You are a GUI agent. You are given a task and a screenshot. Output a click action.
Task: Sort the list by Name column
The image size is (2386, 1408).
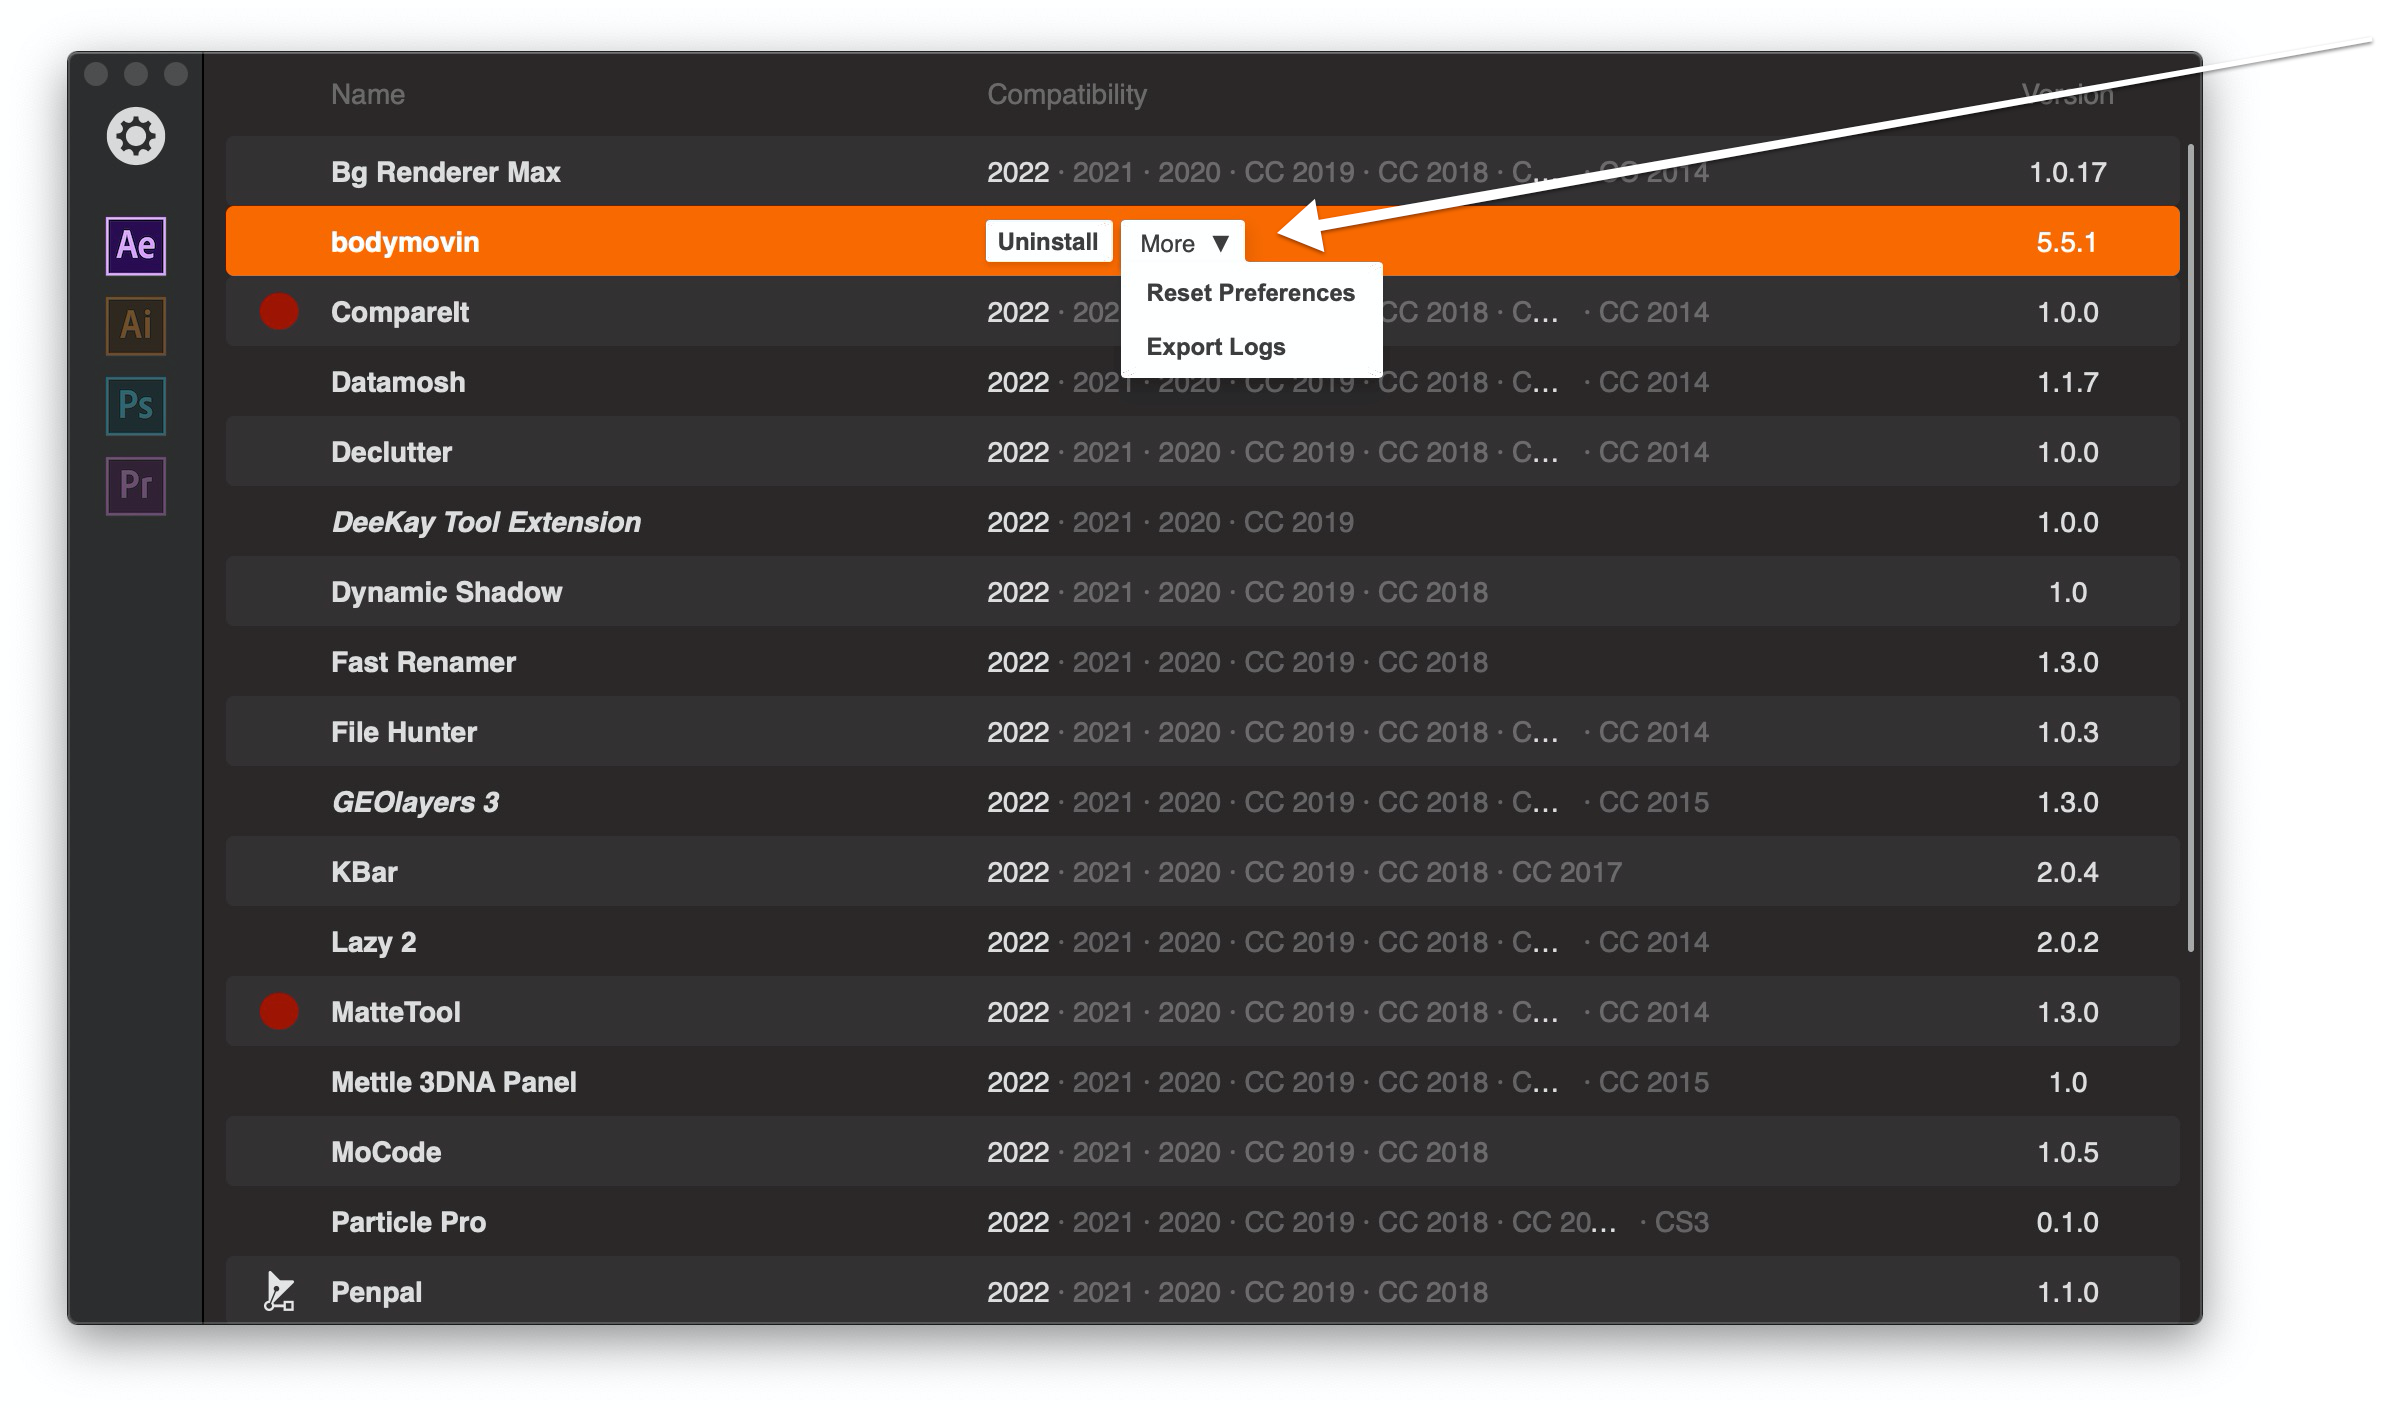pos(368,95)
